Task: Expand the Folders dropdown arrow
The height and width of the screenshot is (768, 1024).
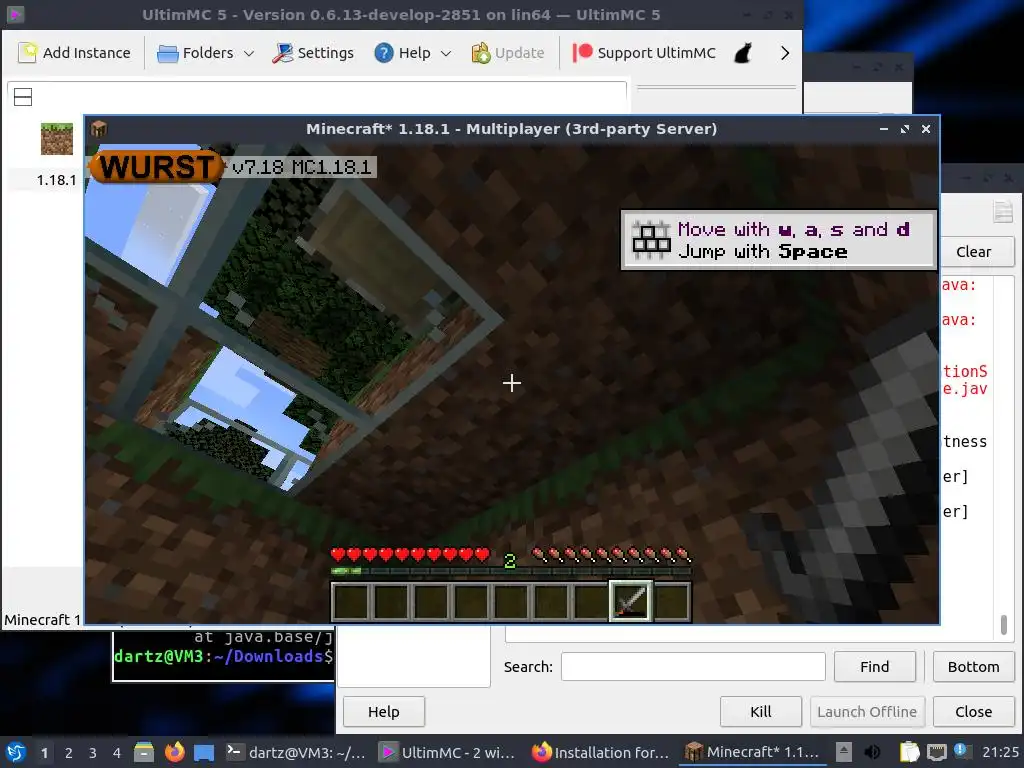Action: click(x=249, y=54)
